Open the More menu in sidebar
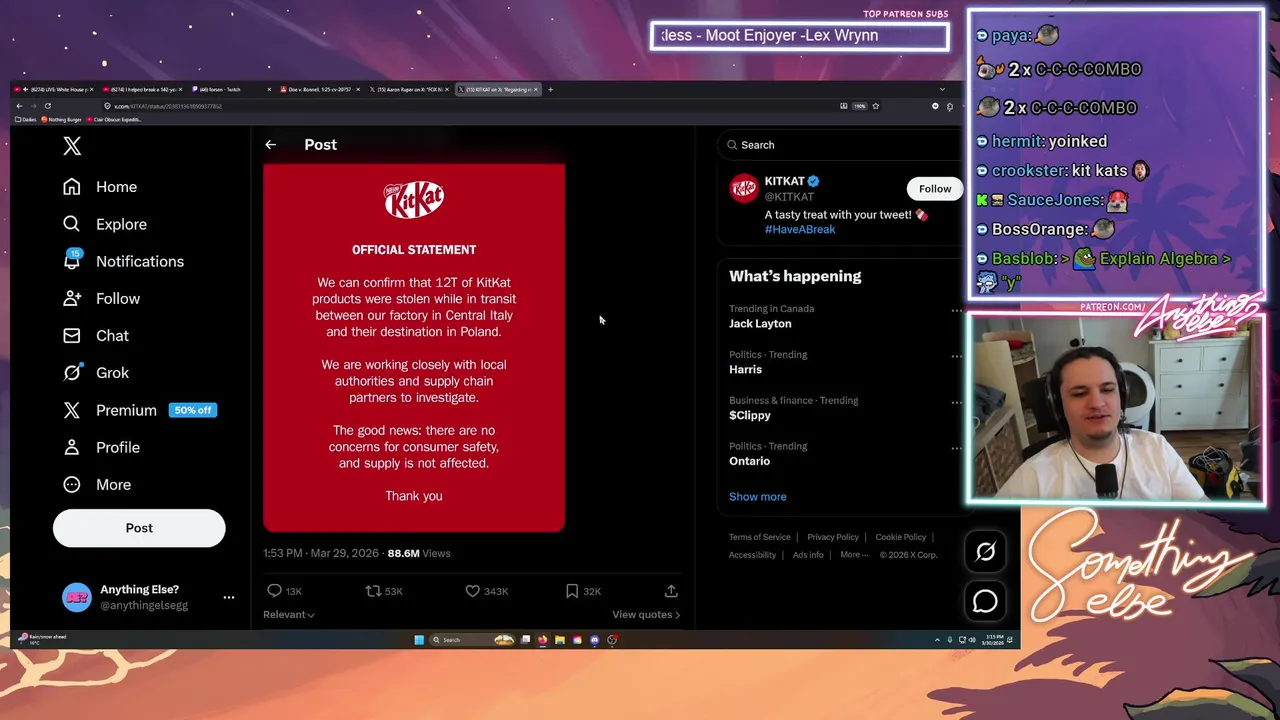Image resolution: width=1280 pixels, height=720 pixels. click(97, 484)
